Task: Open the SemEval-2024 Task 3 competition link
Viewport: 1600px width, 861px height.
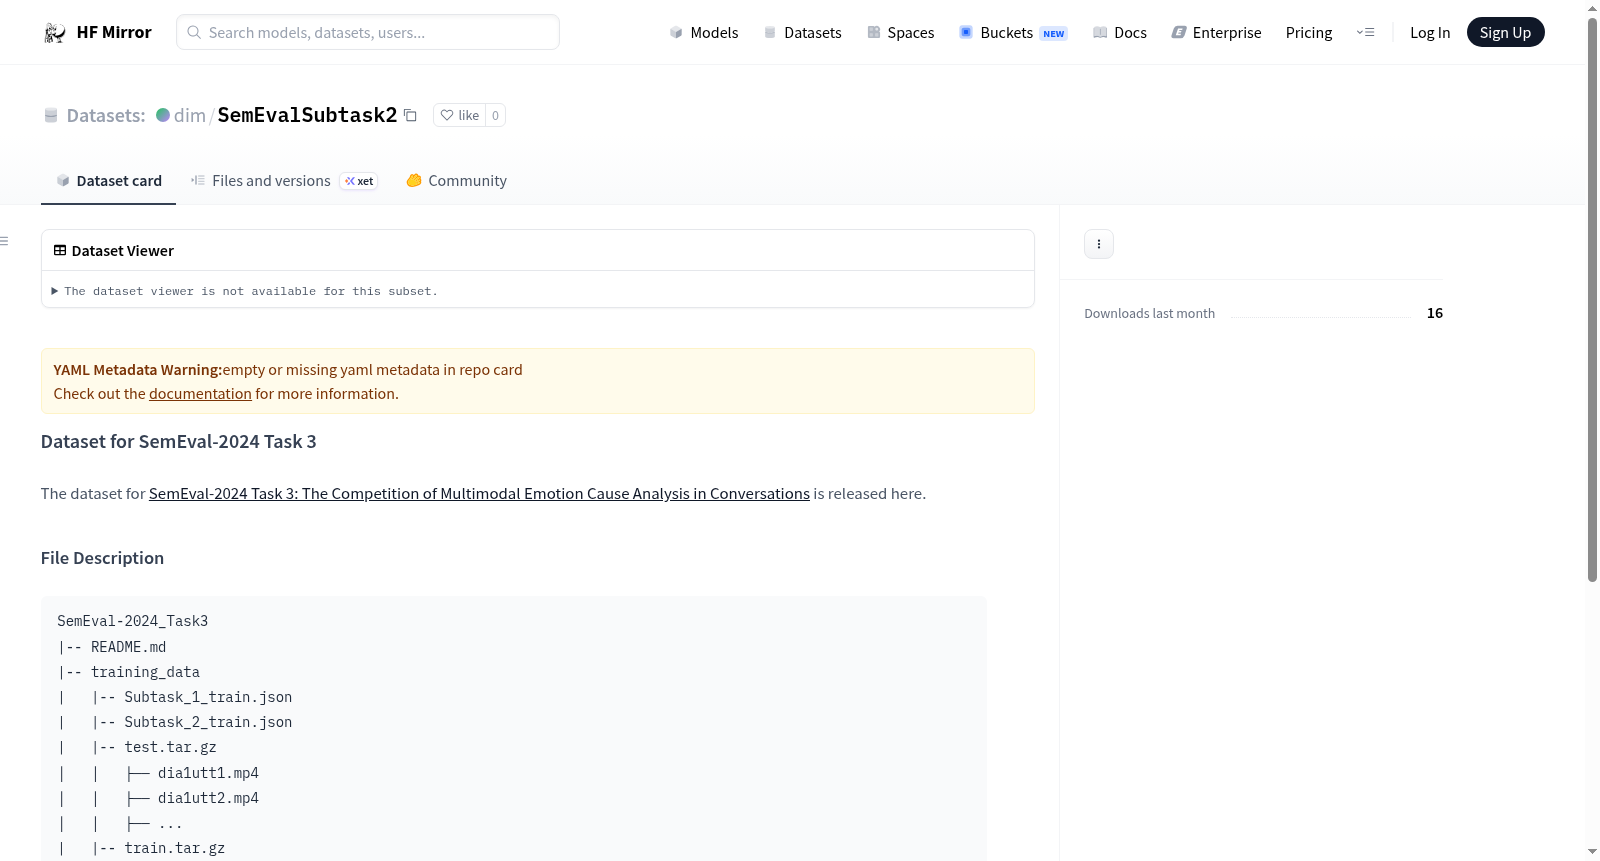Action: (479, 494)
